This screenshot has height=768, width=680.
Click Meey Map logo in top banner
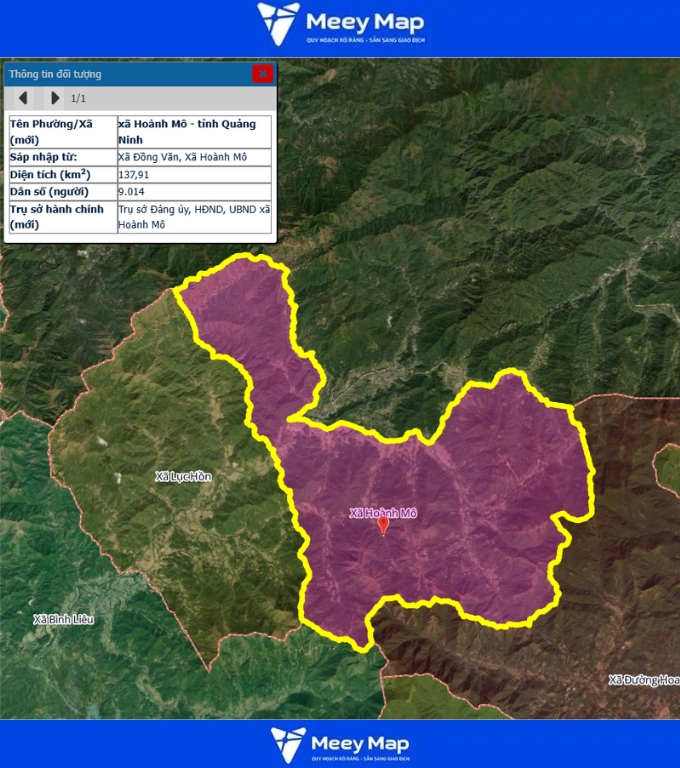340,24
